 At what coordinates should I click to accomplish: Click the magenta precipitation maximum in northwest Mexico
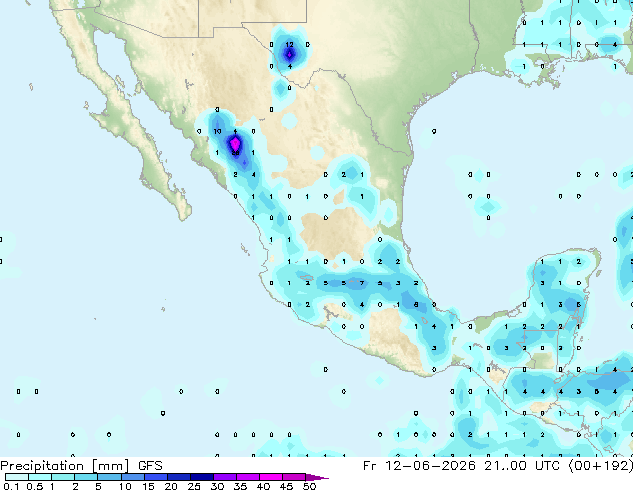click(x=235, y=143)
